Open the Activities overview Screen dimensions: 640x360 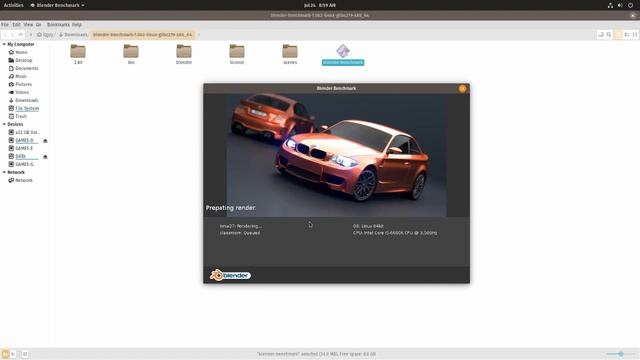(13, 5)
